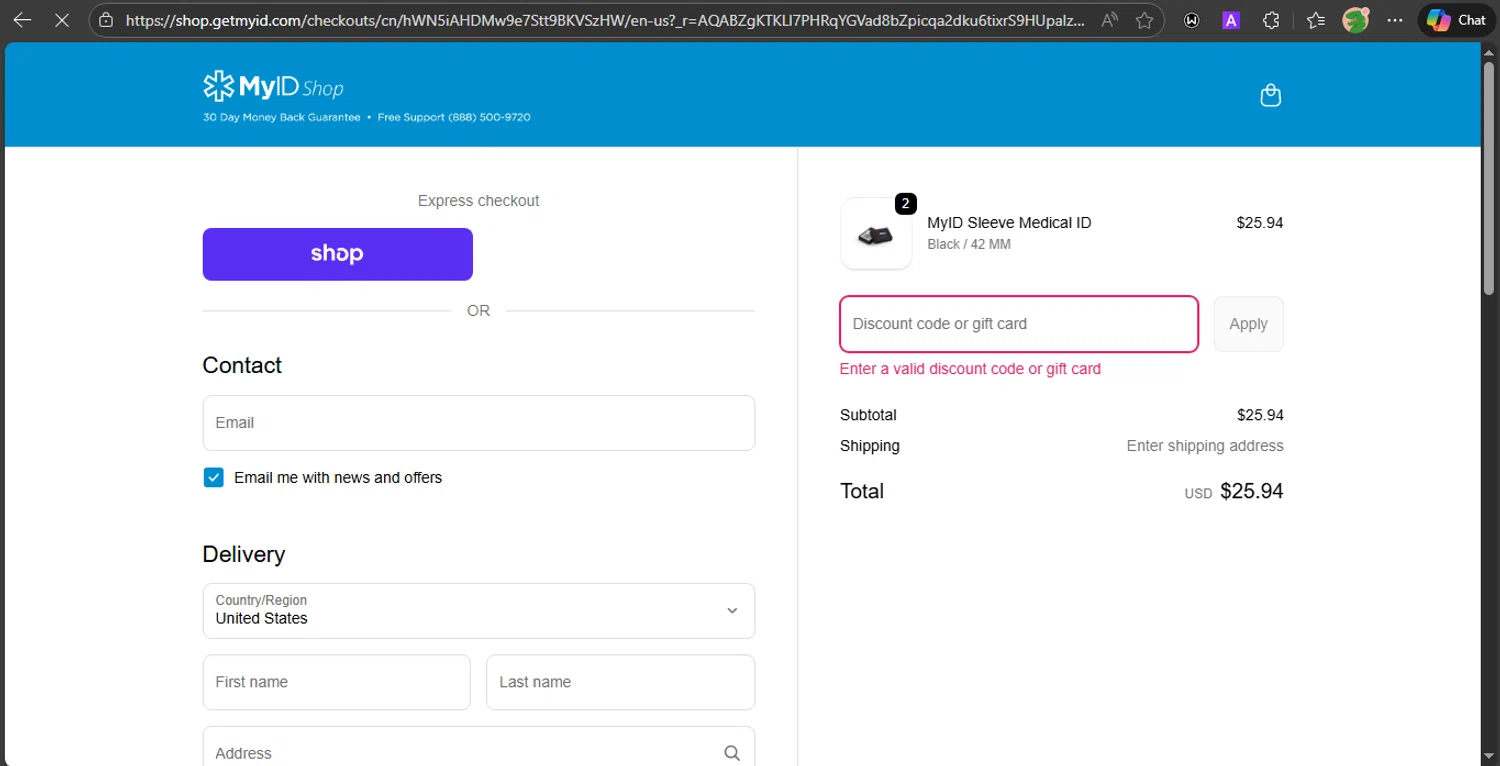Viewport: 1500px width, 766px height.
Task: Click the 'Enter a valid discount code' error
Action: (x=970, y=369)
